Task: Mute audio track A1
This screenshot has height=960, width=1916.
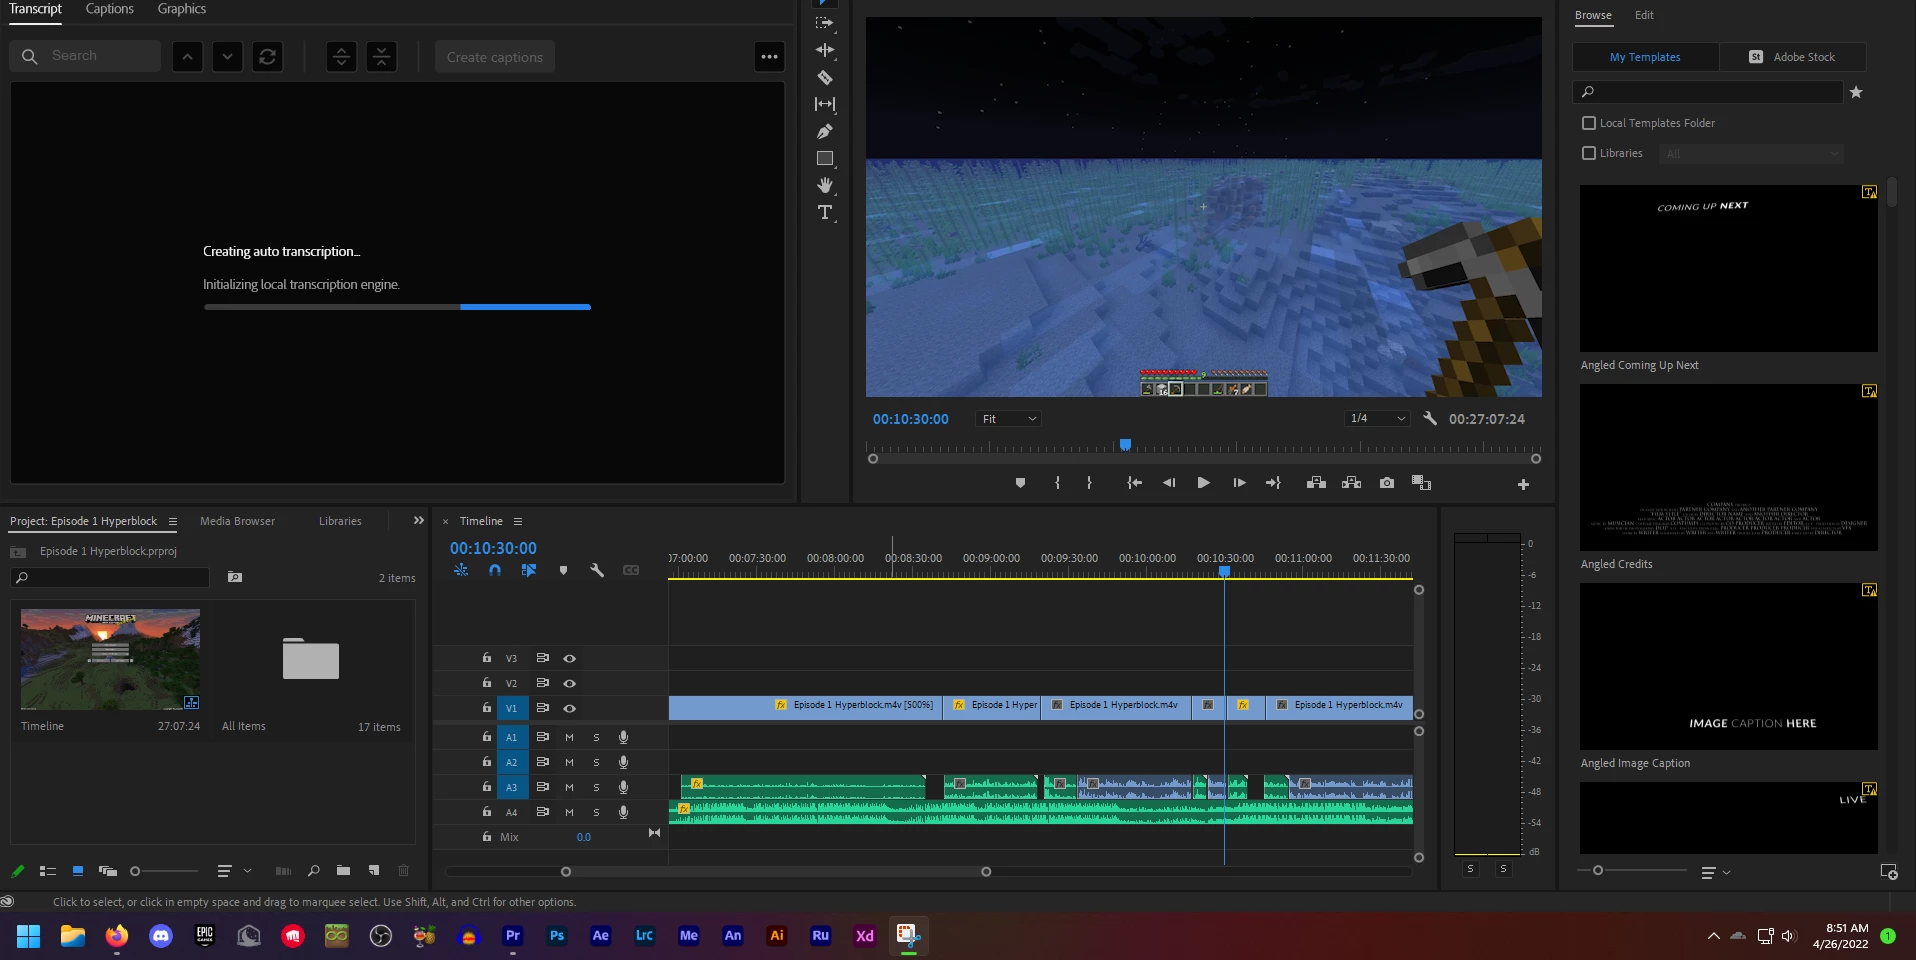Action: point(569,737)
